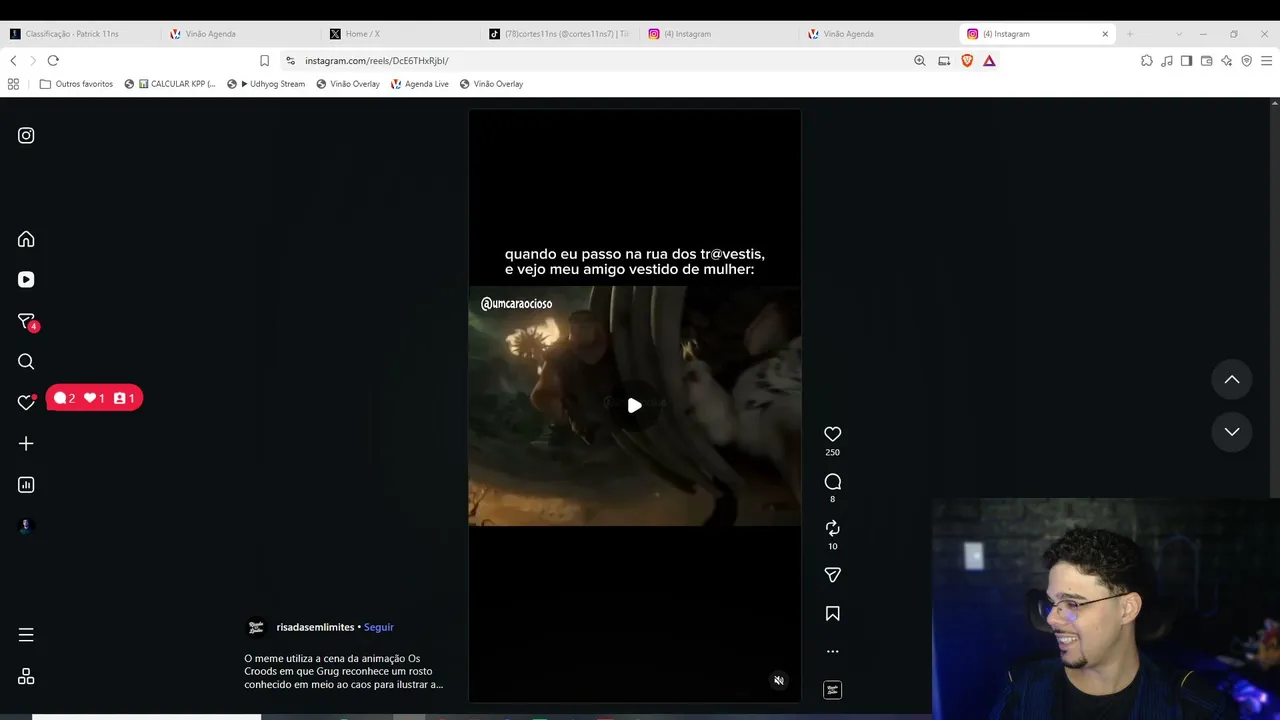Open the profile avatar in sidebar
This screenshot has height=720, width=1280.
point(26,526)
